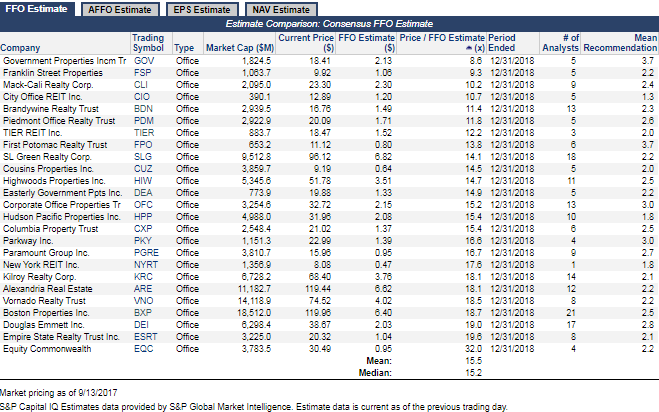Click the Boston Properties Inc. link
The image size is (659, 412).
[46, 313]
